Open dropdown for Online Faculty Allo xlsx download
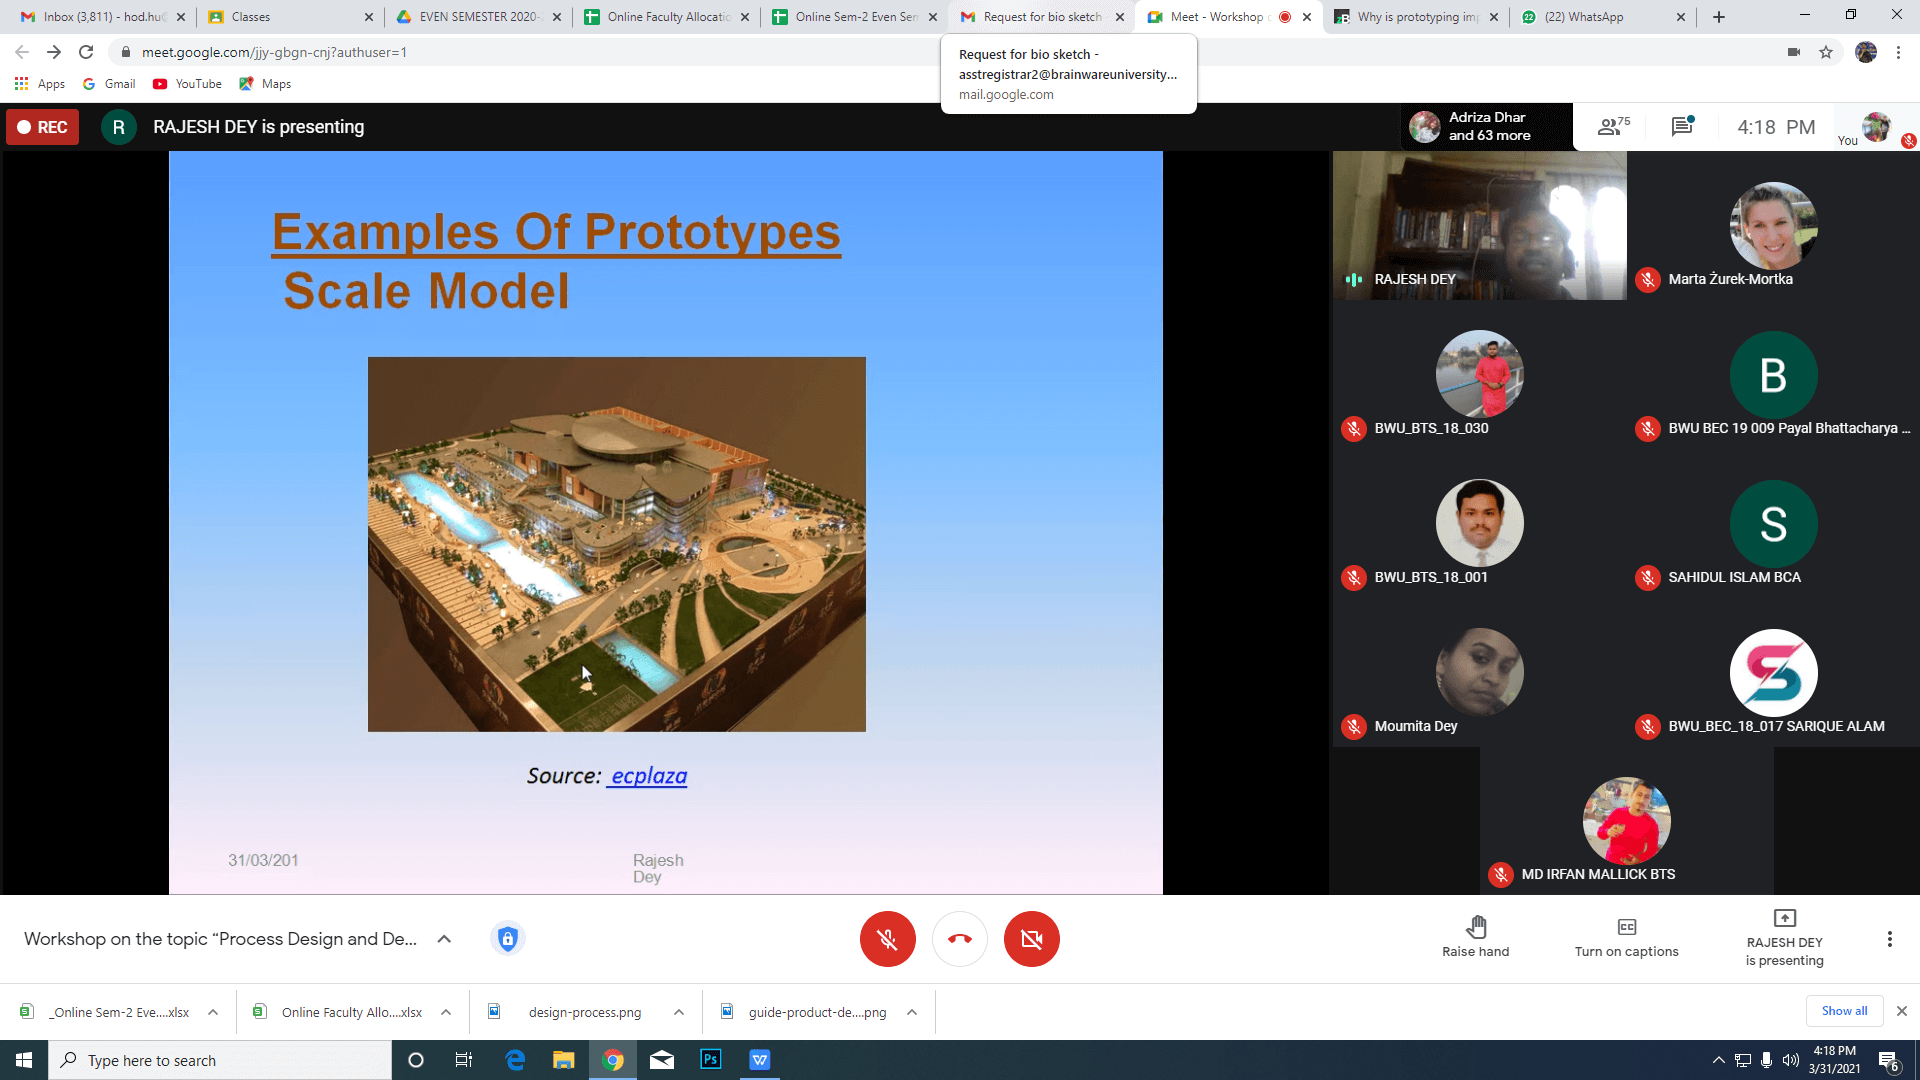Viewport: 1920px width, 1080px height. click(x=446, y=1012)
